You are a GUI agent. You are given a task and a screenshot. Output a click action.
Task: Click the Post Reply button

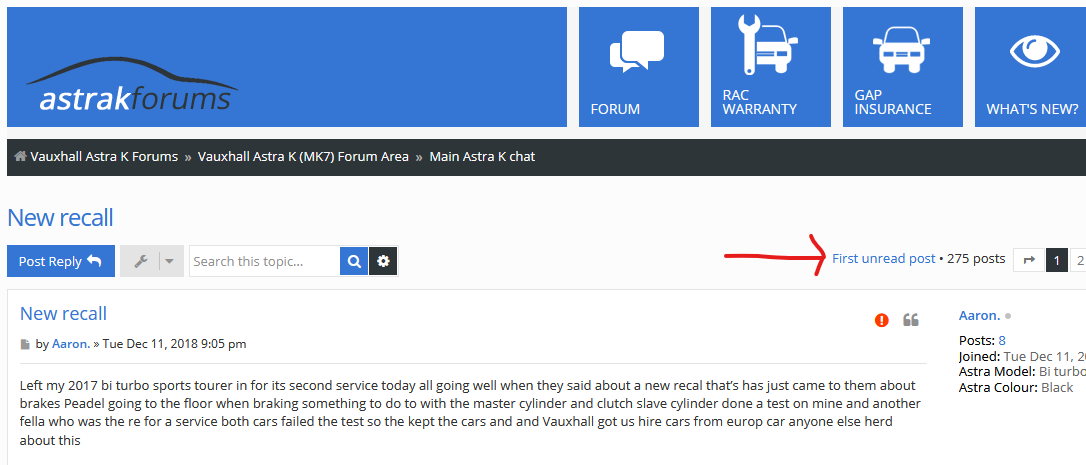pyautogui.click(x=61, y=261)
